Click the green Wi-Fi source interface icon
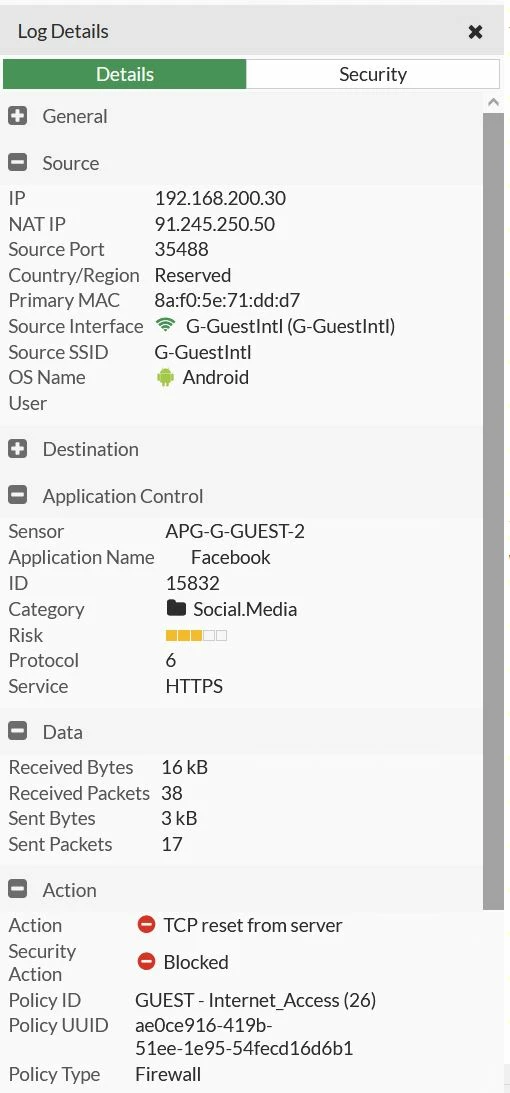 [x=165, y=325]
